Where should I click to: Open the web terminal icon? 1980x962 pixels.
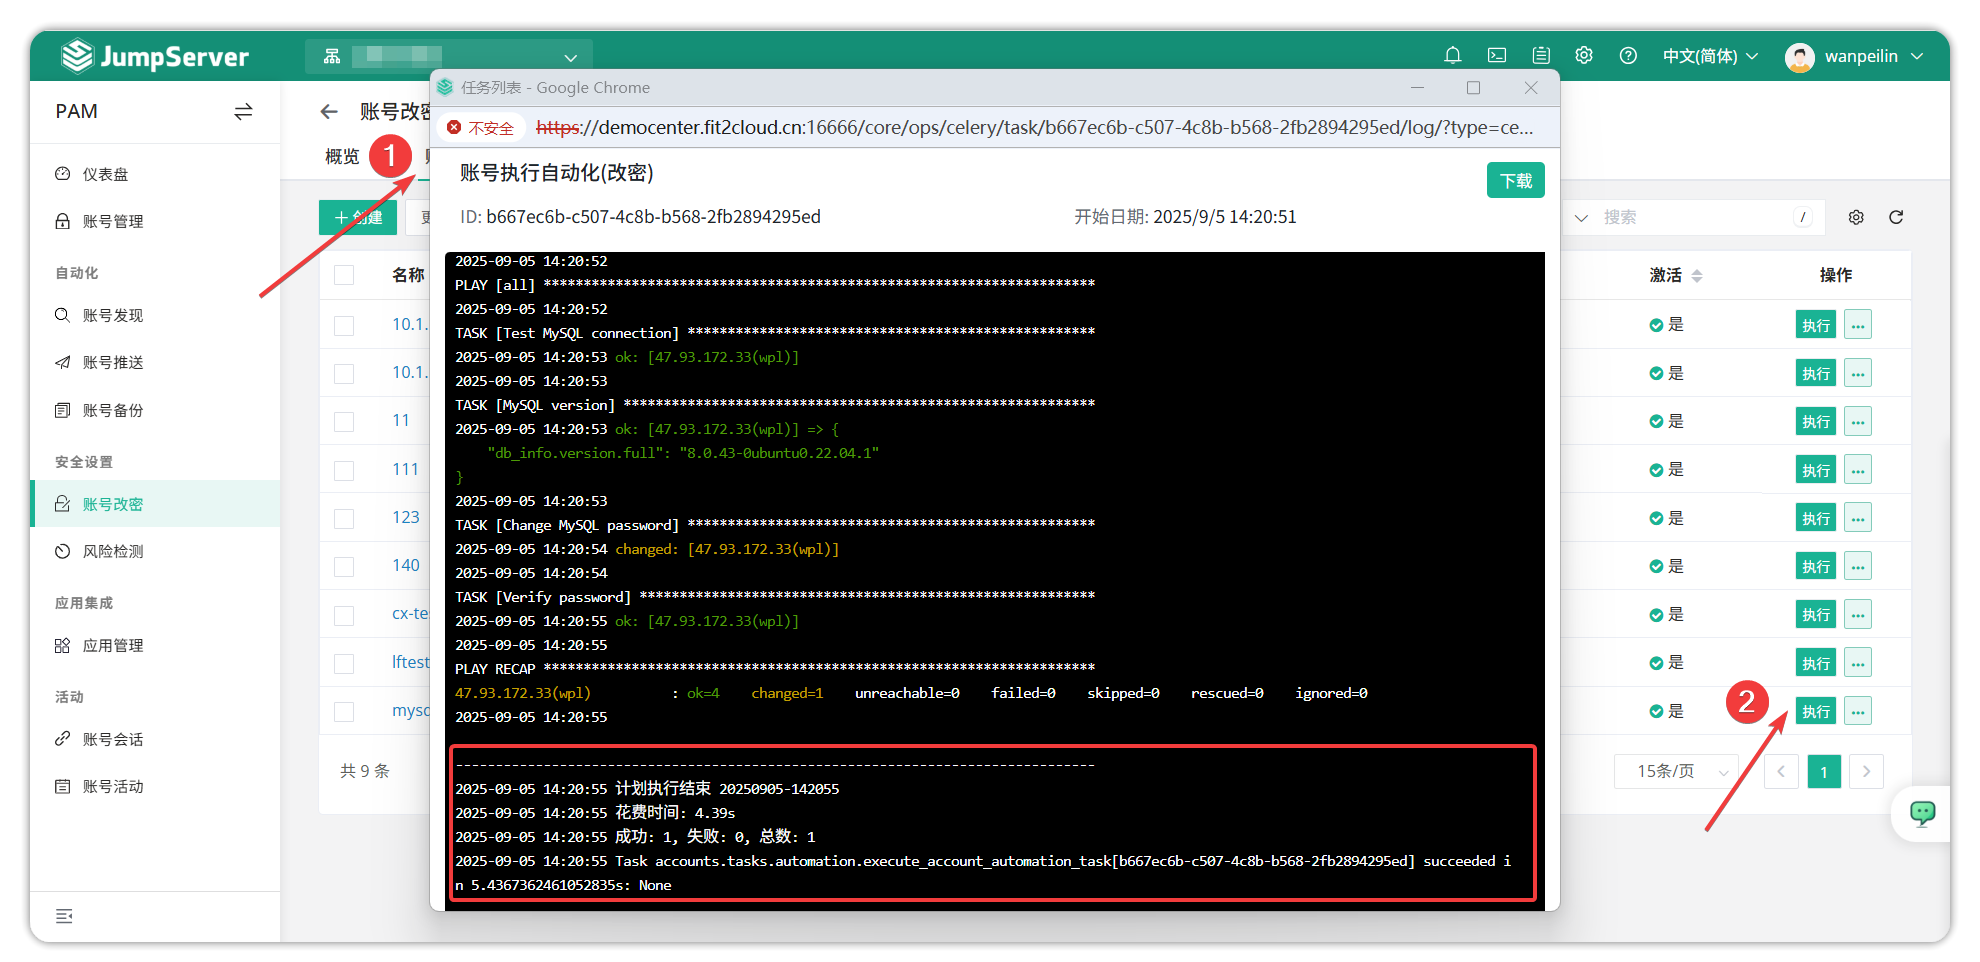point(1497,56)
